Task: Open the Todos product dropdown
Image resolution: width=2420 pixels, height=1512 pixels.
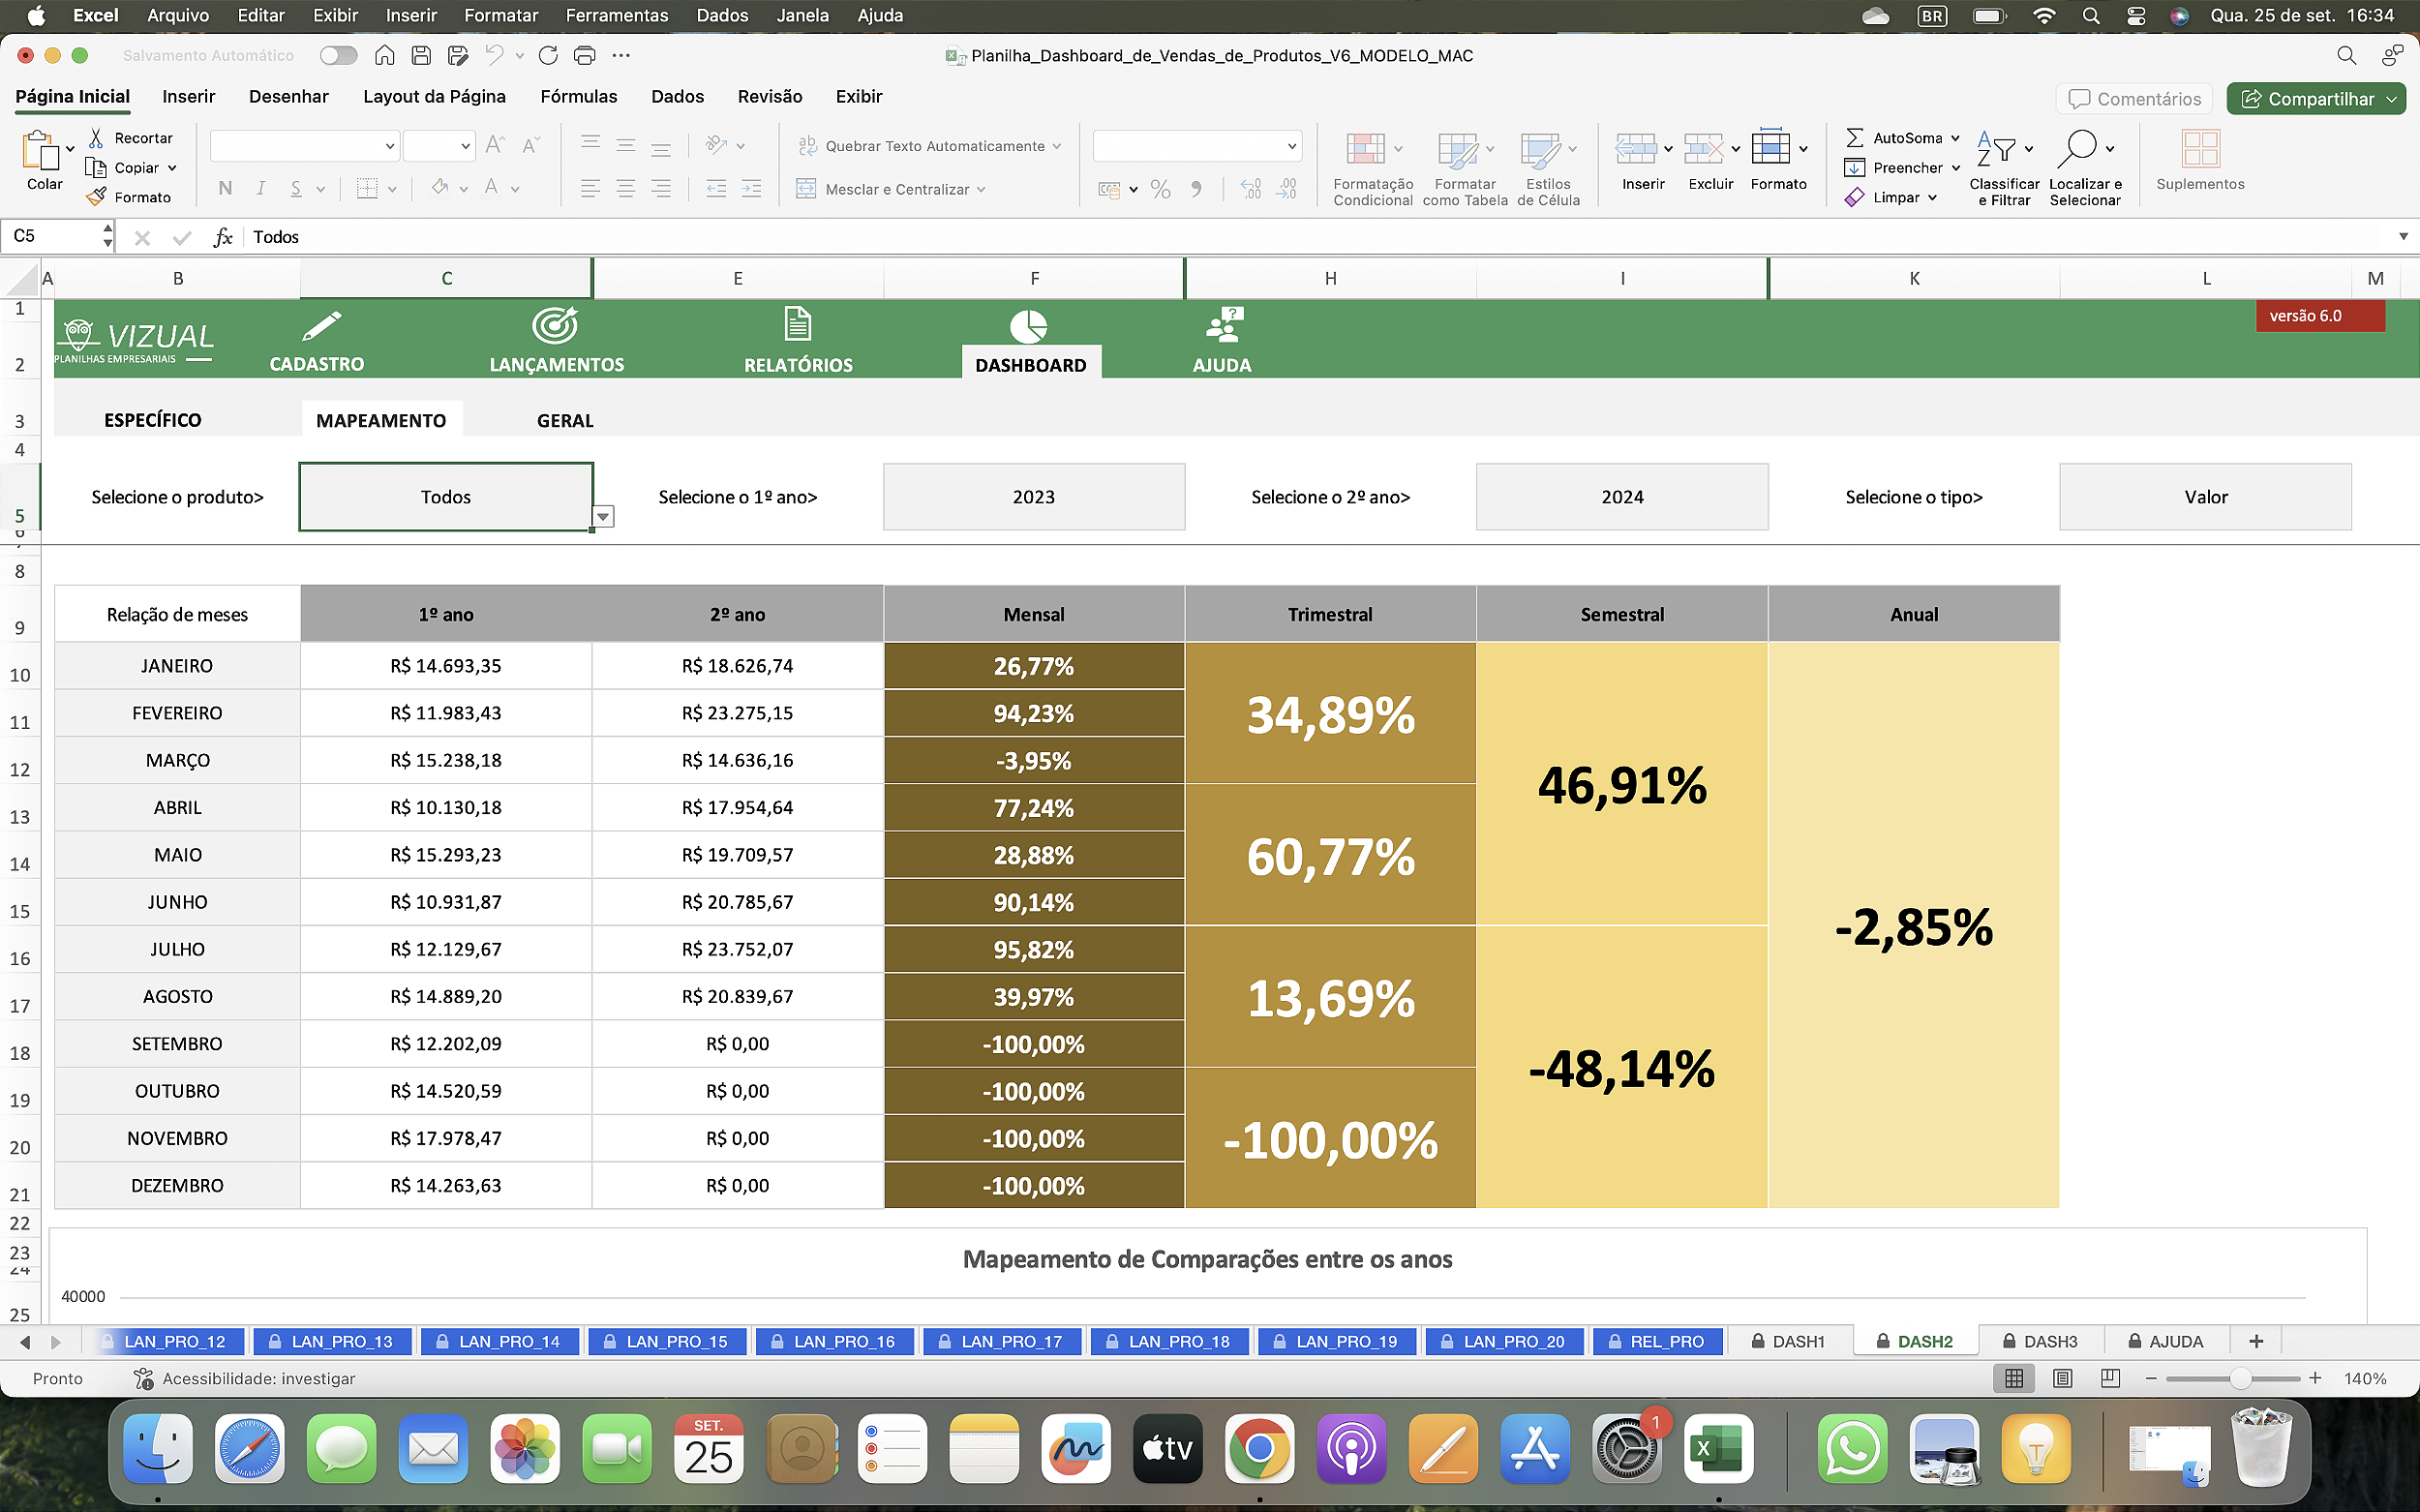Action: (604, 517)
